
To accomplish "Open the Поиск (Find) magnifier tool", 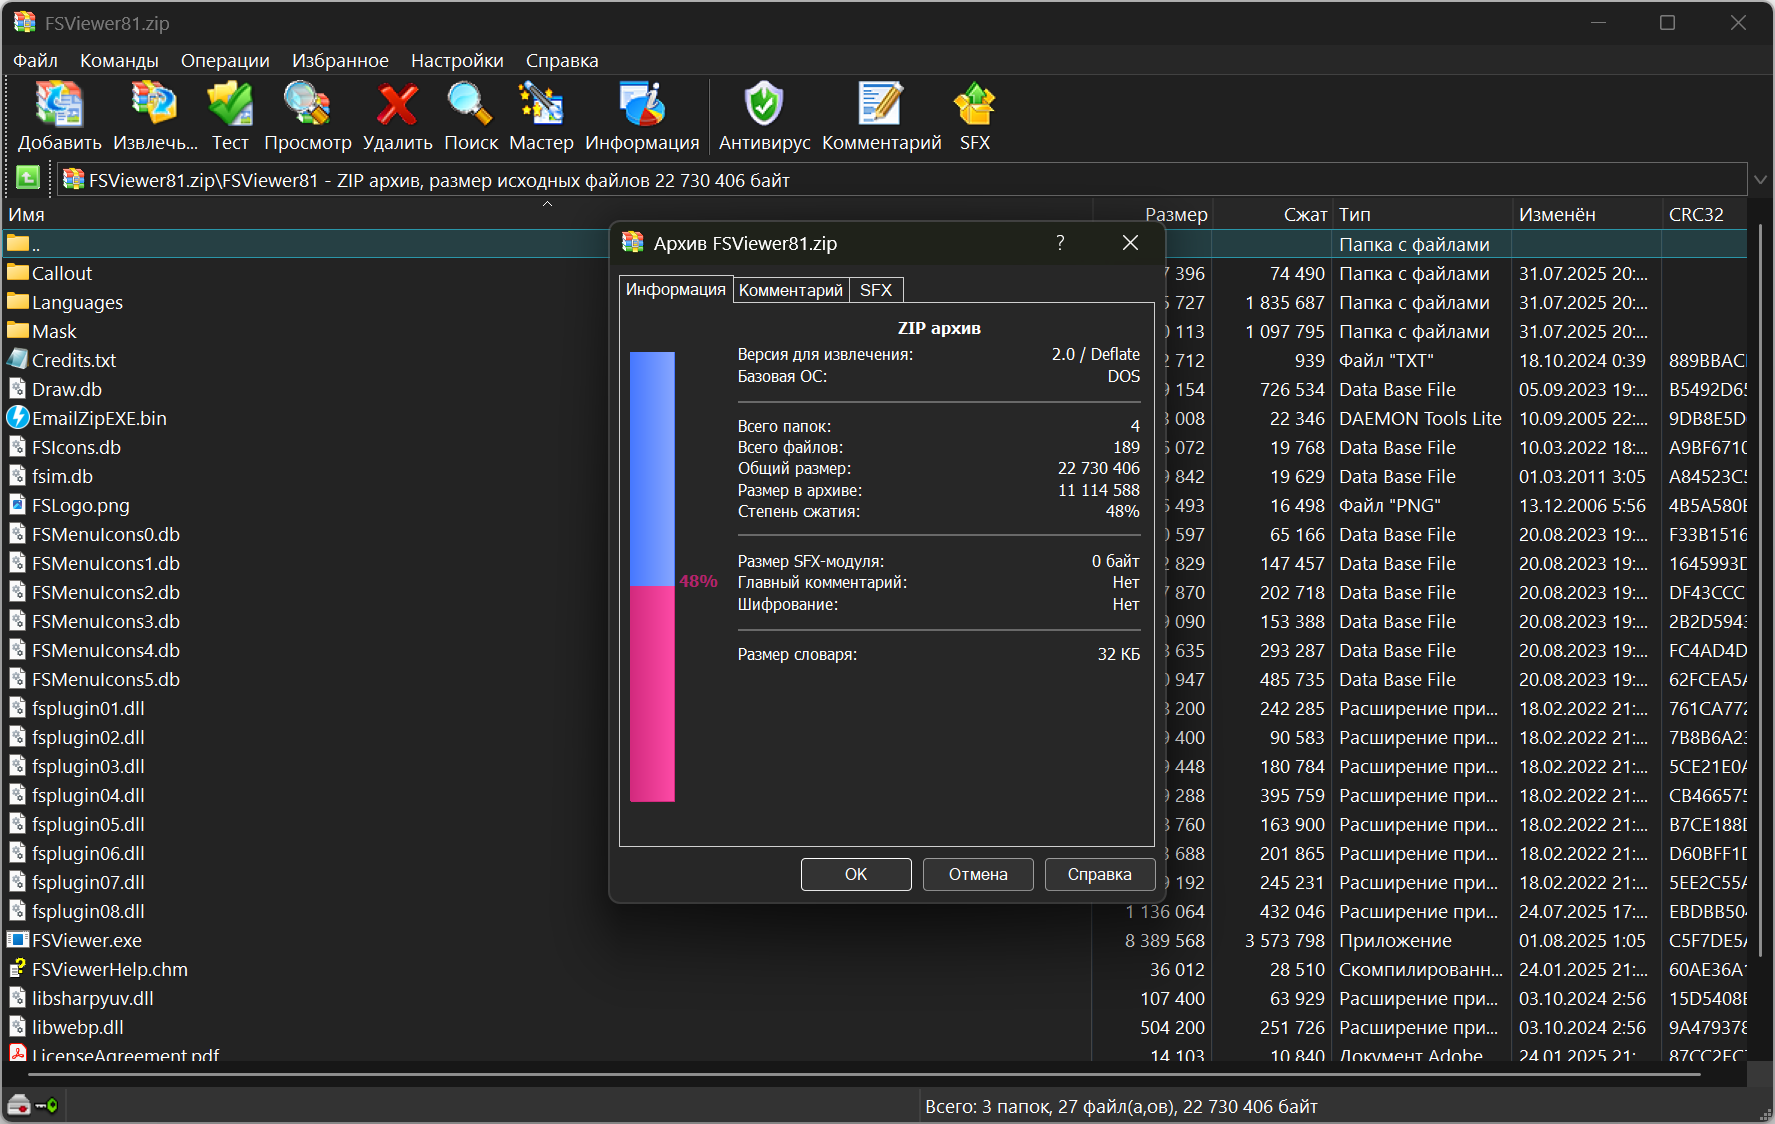I will click(x=470, y=105).
